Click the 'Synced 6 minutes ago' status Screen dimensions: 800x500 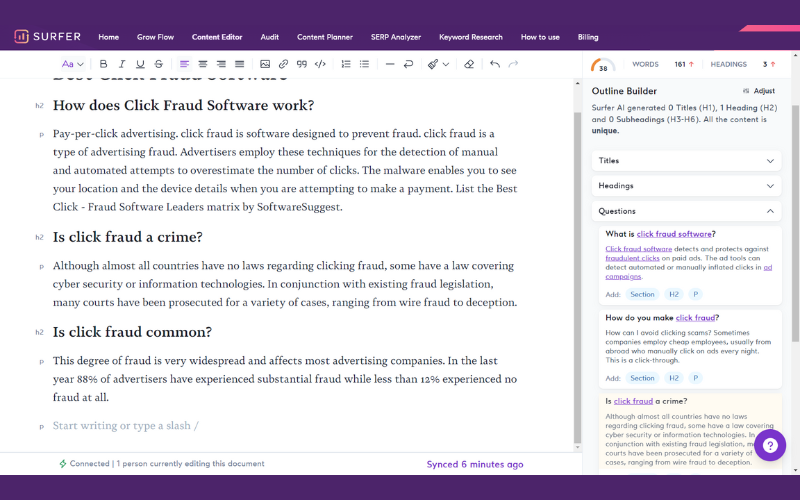pyautogui.click(x=474, y=464)
